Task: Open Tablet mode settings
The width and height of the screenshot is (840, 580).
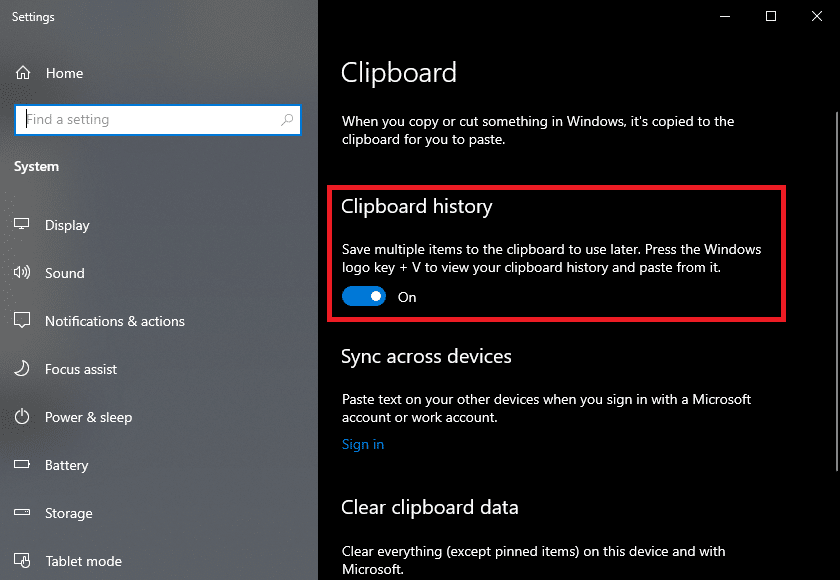Action: coord(83,561)
